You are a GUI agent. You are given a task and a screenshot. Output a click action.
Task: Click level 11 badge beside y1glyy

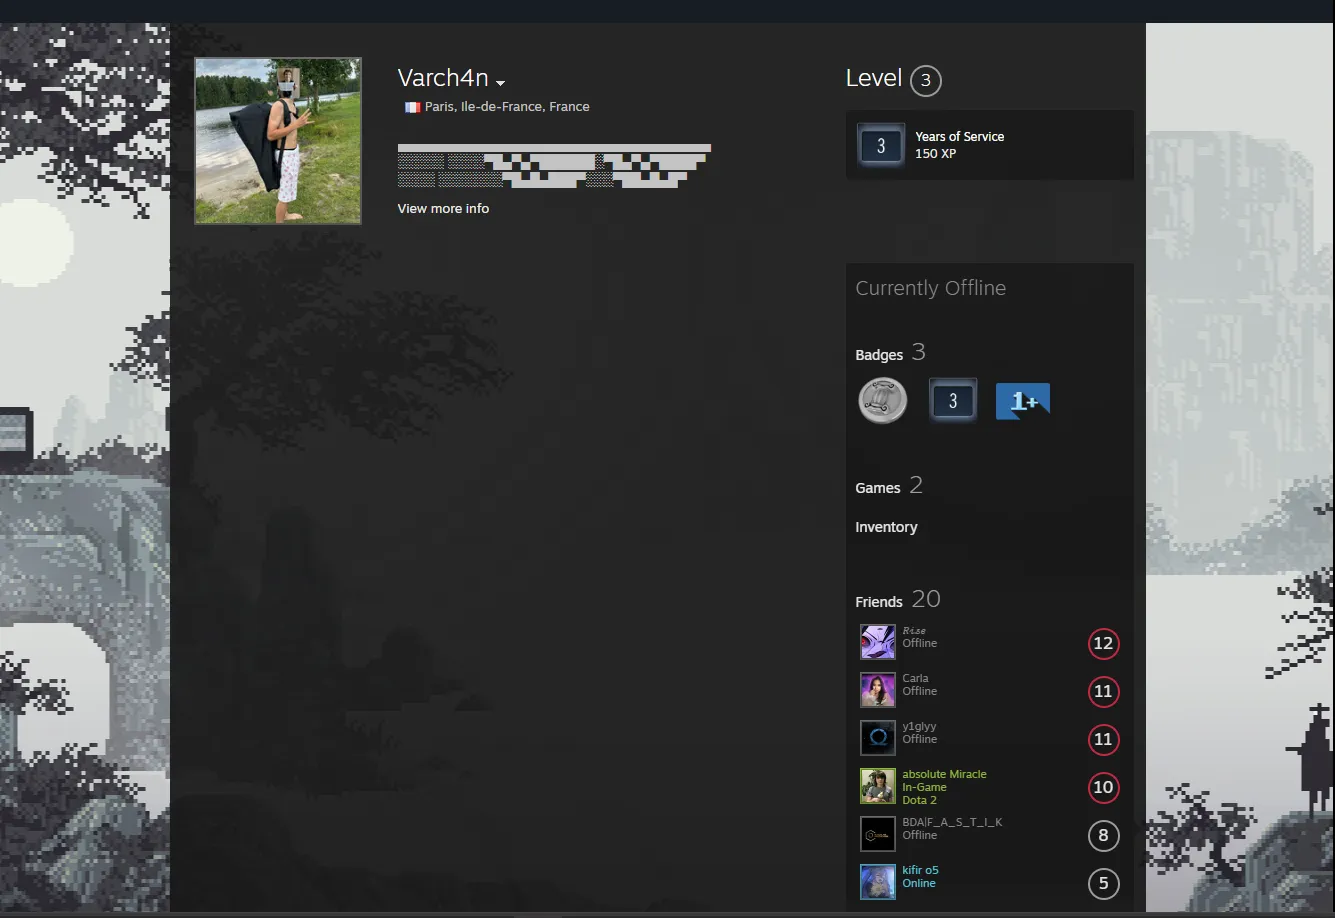[1103, 740]
